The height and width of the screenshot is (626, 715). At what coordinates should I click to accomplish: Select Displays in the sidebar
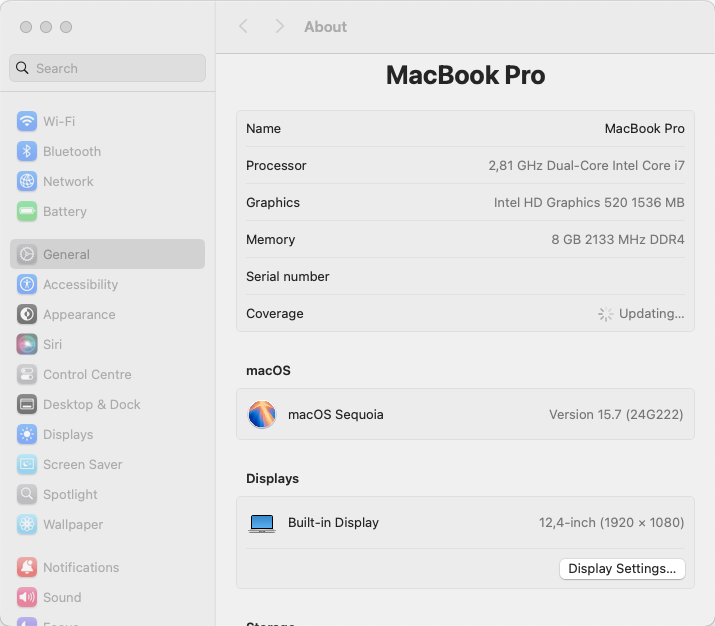pyautogui.click(x=68, y=434)
